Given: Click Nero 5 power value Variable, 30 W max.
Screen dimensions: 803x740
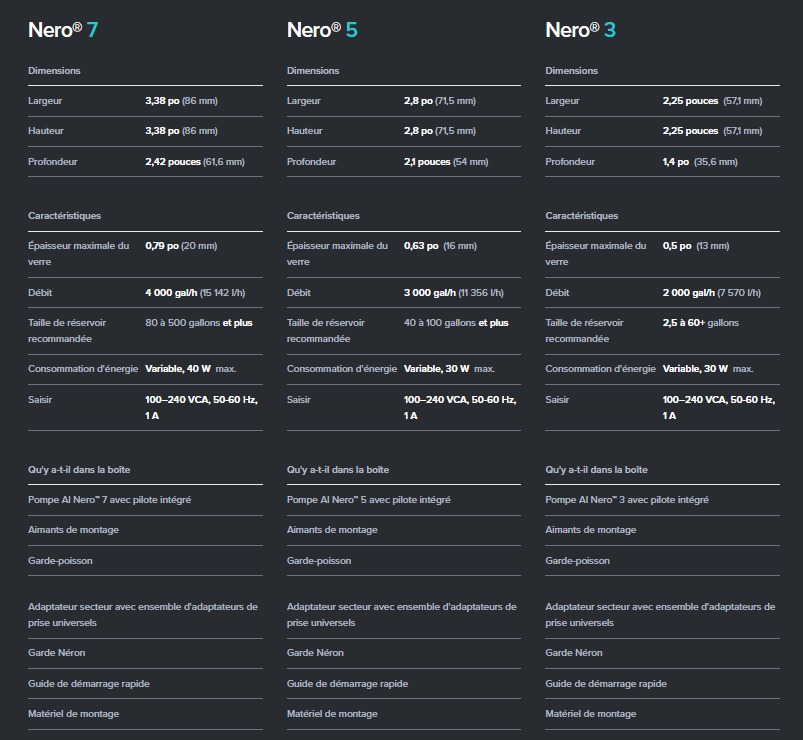Looking at the screenshot, I should (449, 369).
